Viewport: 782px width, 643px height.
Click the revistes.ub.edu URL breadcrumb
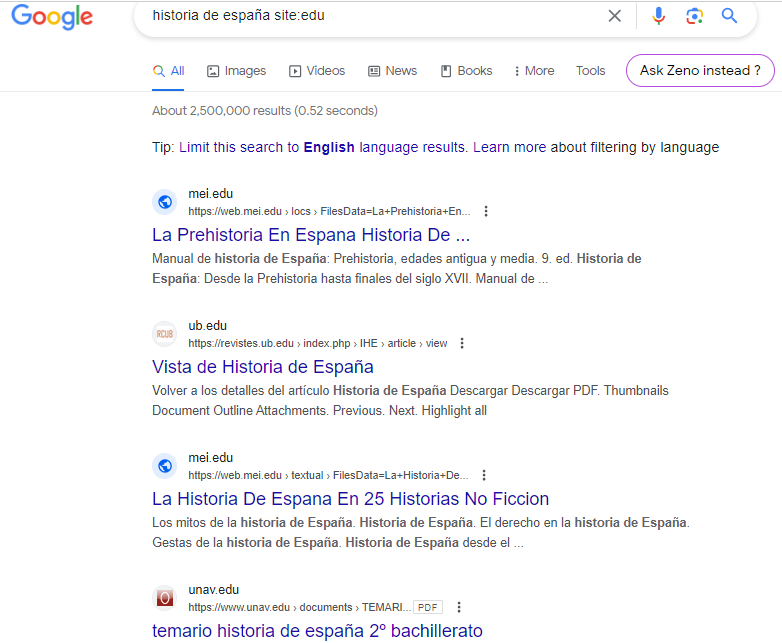pos(318,343)
